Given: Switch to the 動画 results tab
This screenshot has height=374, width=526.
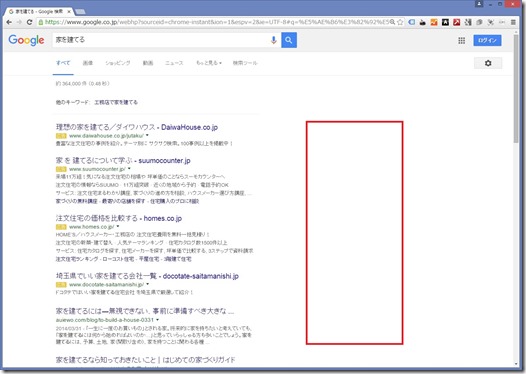Looking at the screenshot, I should 148,63.
